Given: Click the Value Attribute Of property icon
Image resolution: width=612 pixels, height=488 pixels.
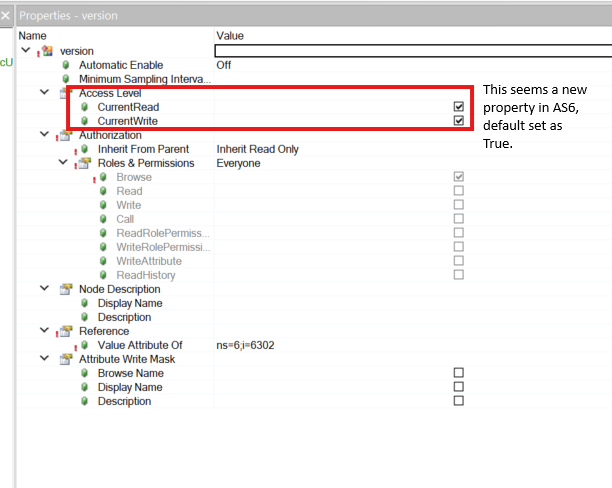Looking at the screenshot, I should 84,345.
